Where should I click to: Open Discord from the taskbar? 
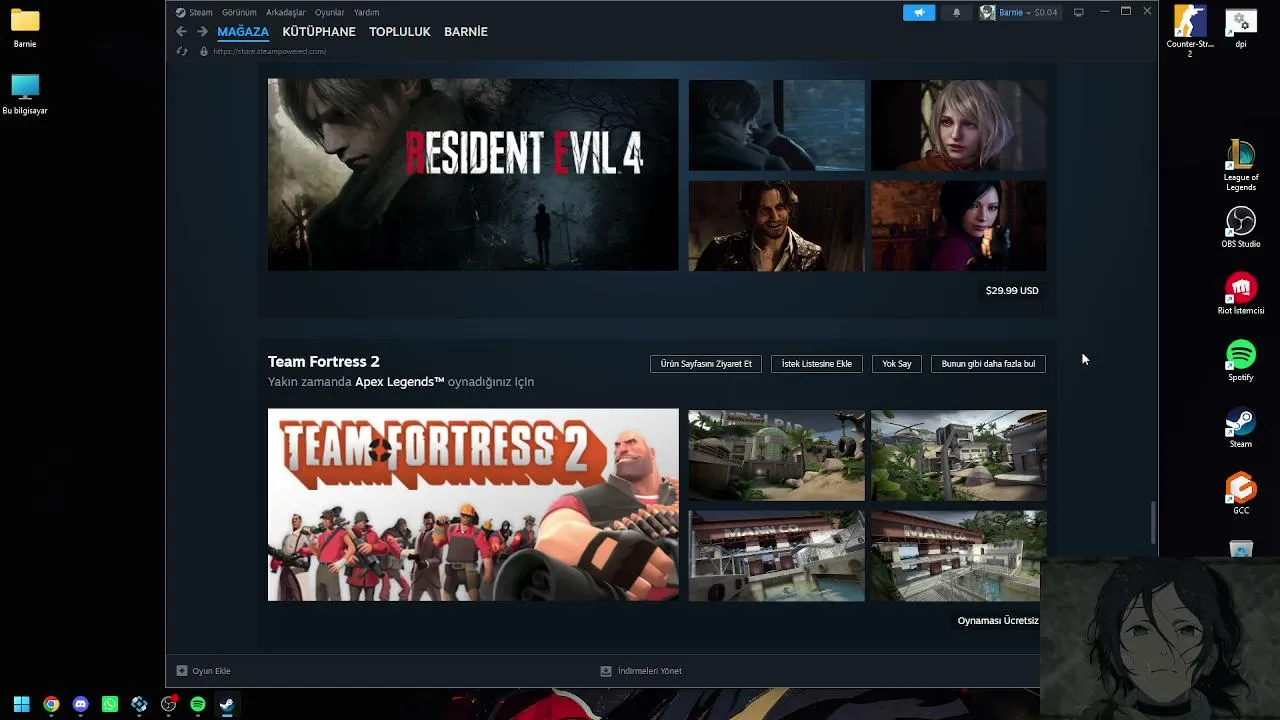click(81, 704)
